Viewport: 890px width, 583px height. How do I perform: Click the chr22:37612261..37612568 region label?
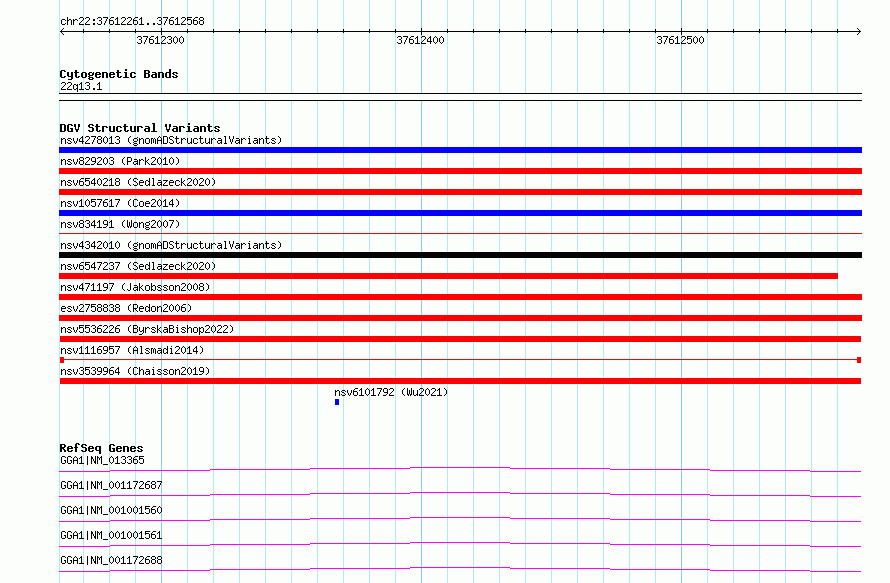click(x=132, y=22)
